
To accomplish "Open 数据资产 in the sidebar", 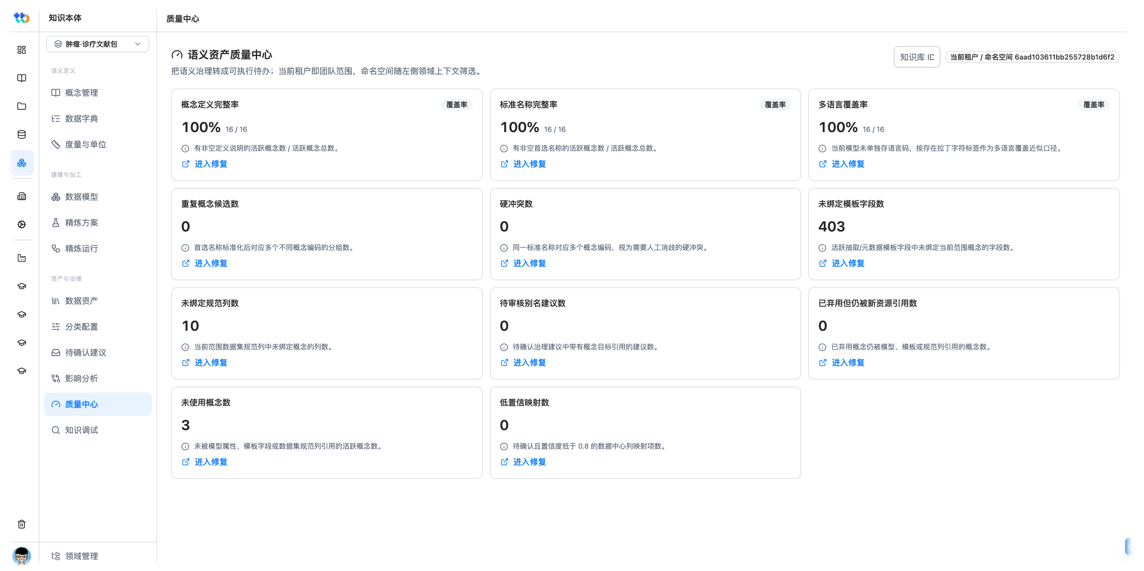I will (x=98, y=300).
